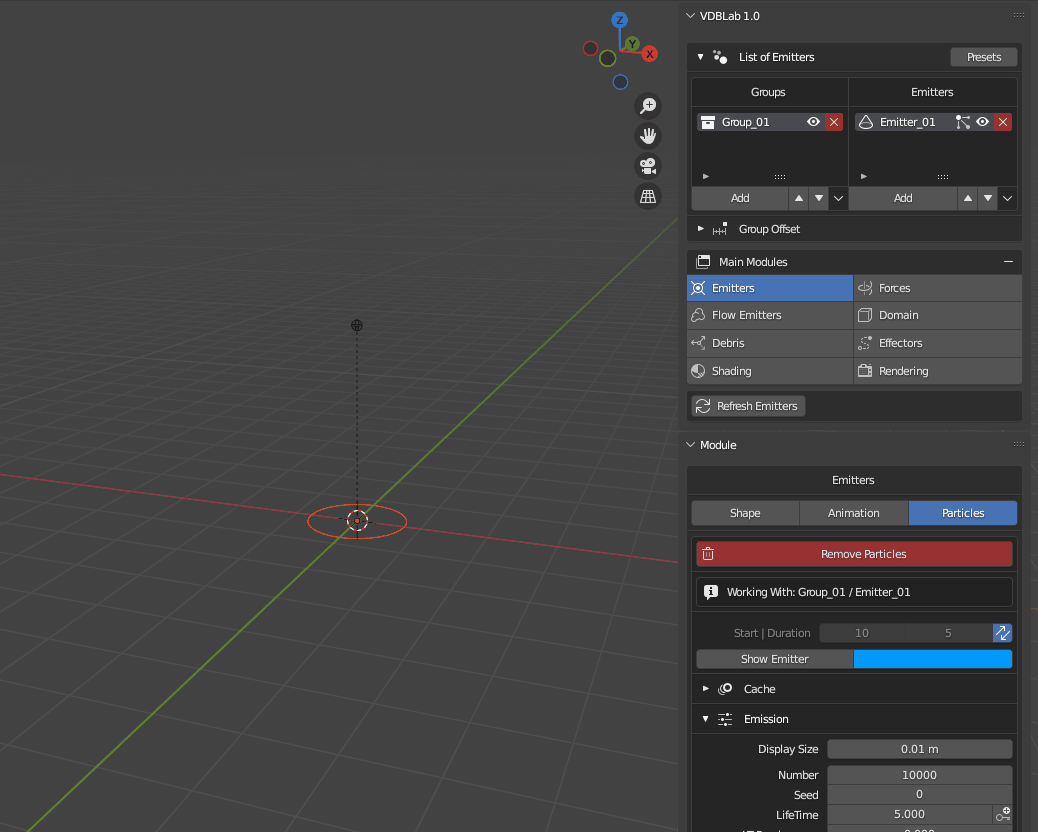Click the LifeTime keyframe icon

1002,814
